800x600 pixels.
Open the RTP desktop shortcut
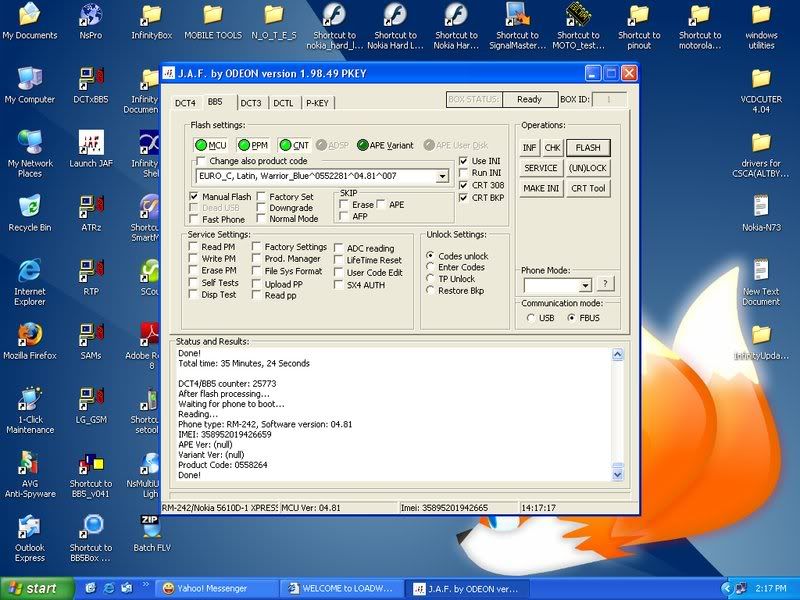(x=91, y=277)
